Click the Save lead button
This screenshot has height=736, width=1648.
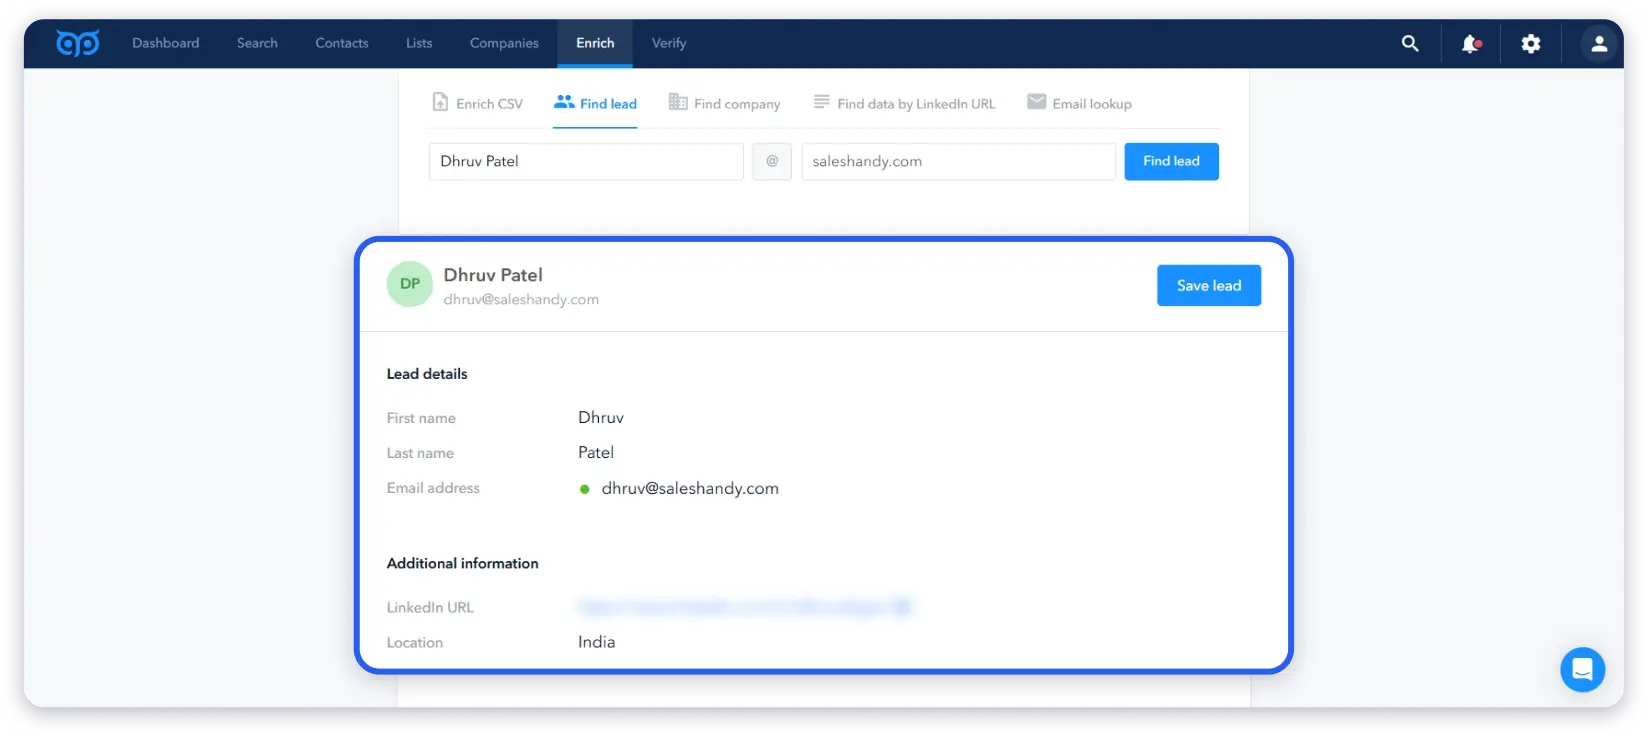click(x=1209, y=285)
